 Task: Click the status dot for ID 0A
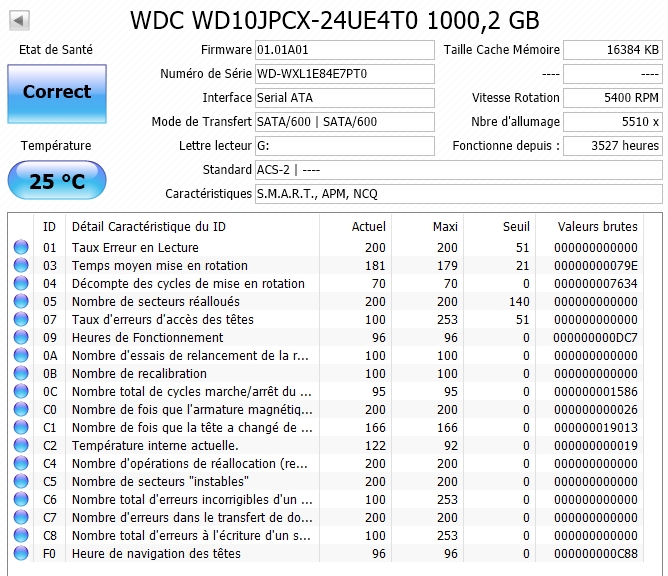point(21,355)
